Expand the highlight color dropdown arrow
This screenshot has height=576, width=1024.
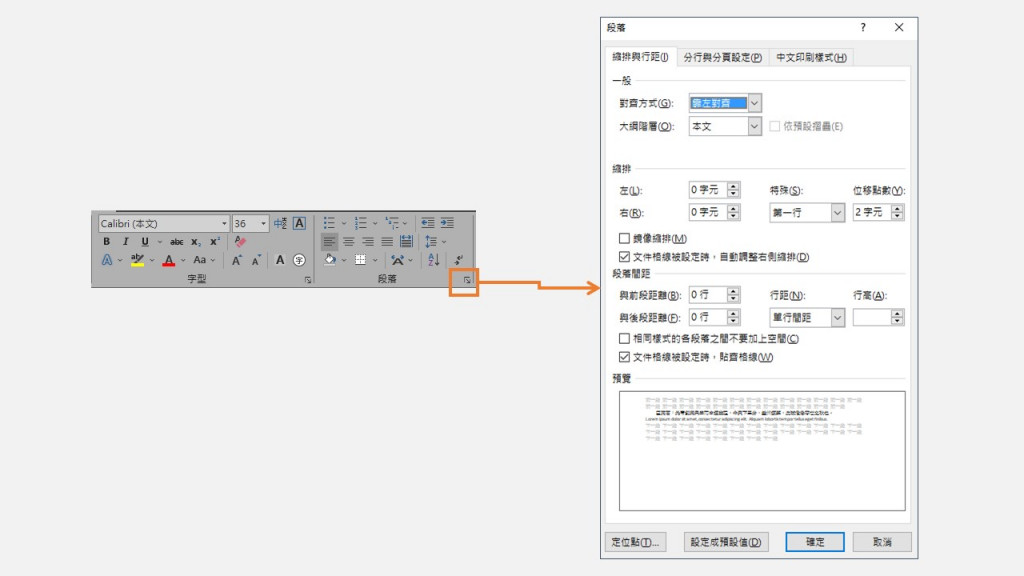pyautogui.click(x=152, y=260)
